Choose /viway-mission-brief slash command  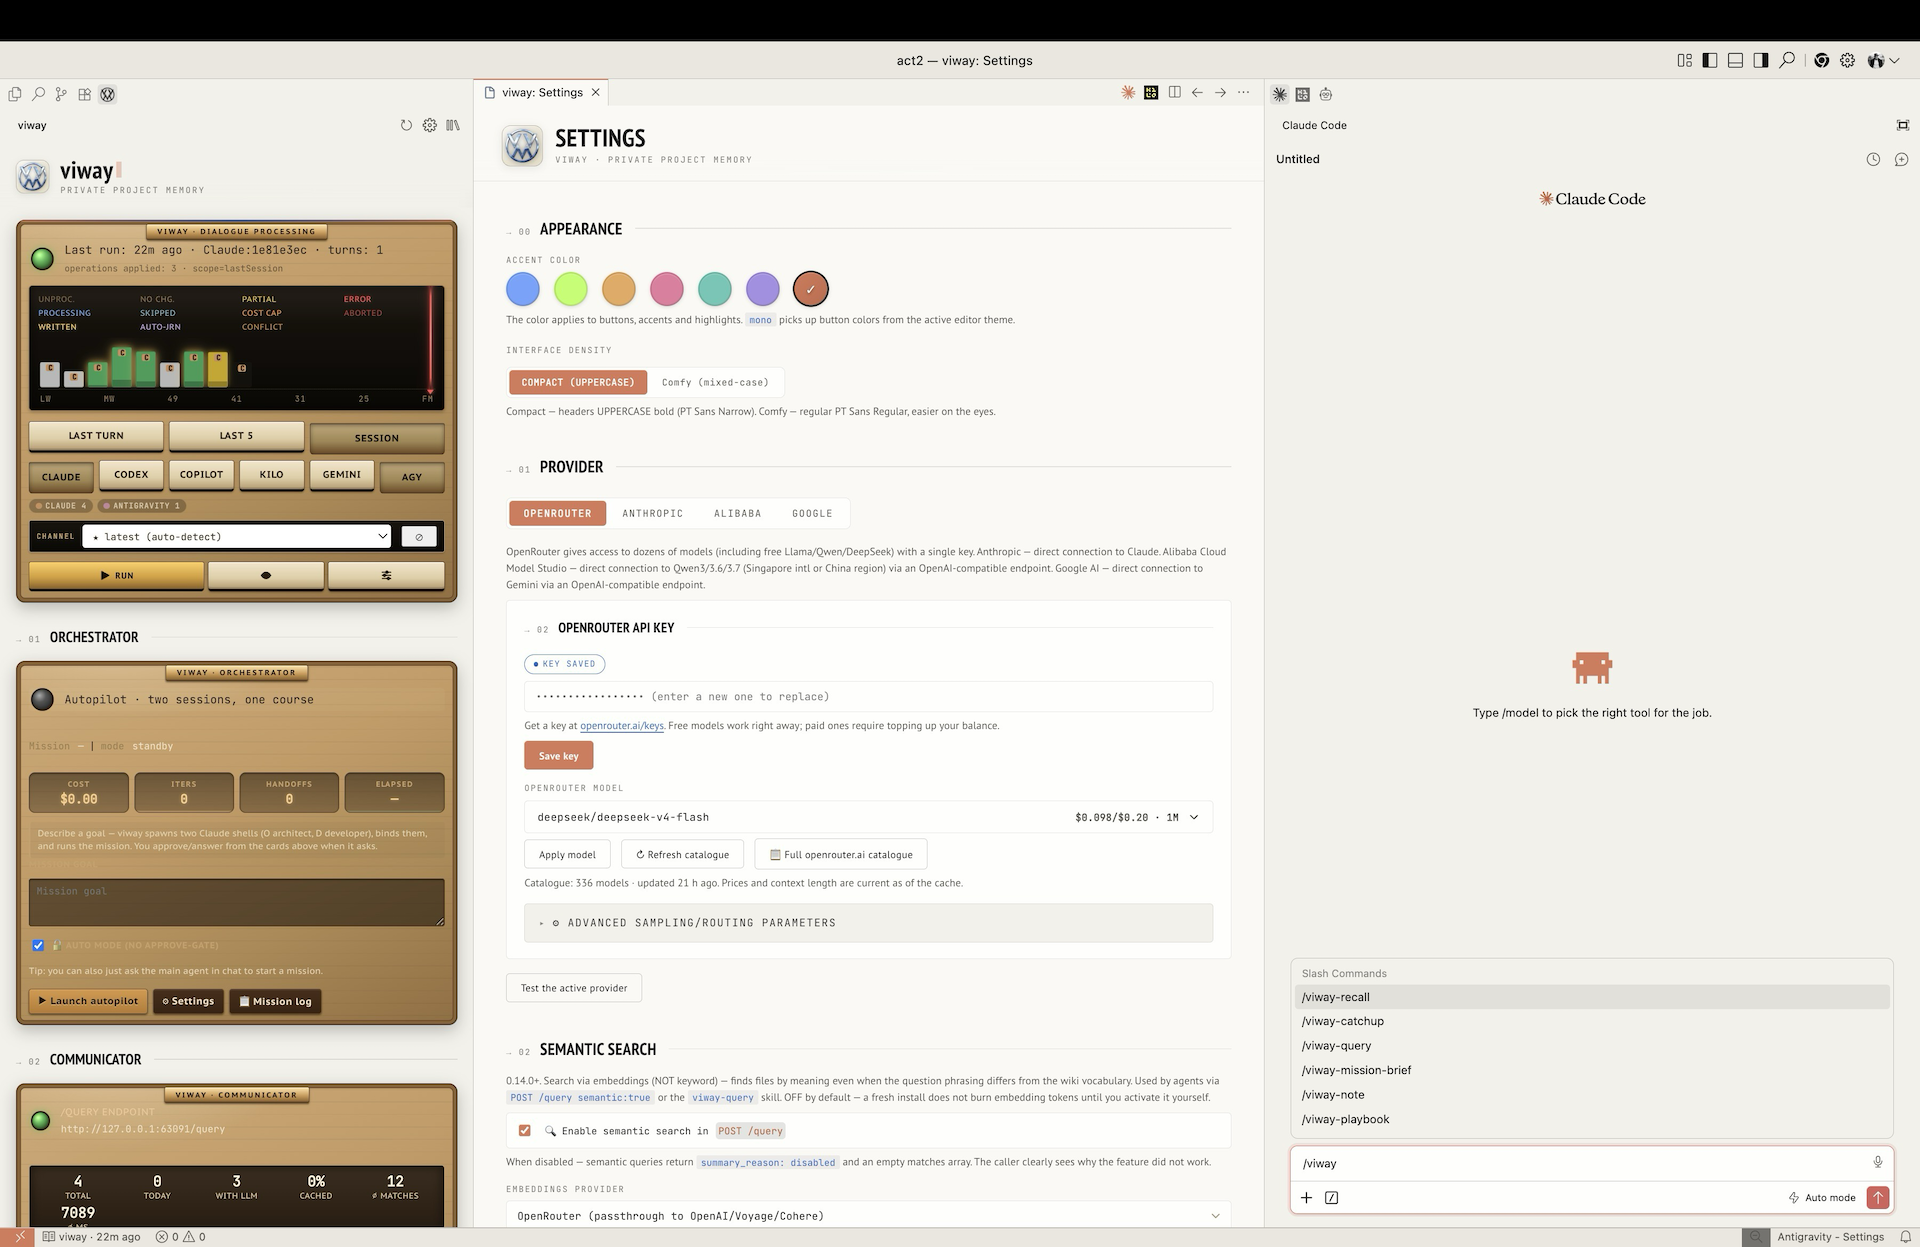1592,1070
